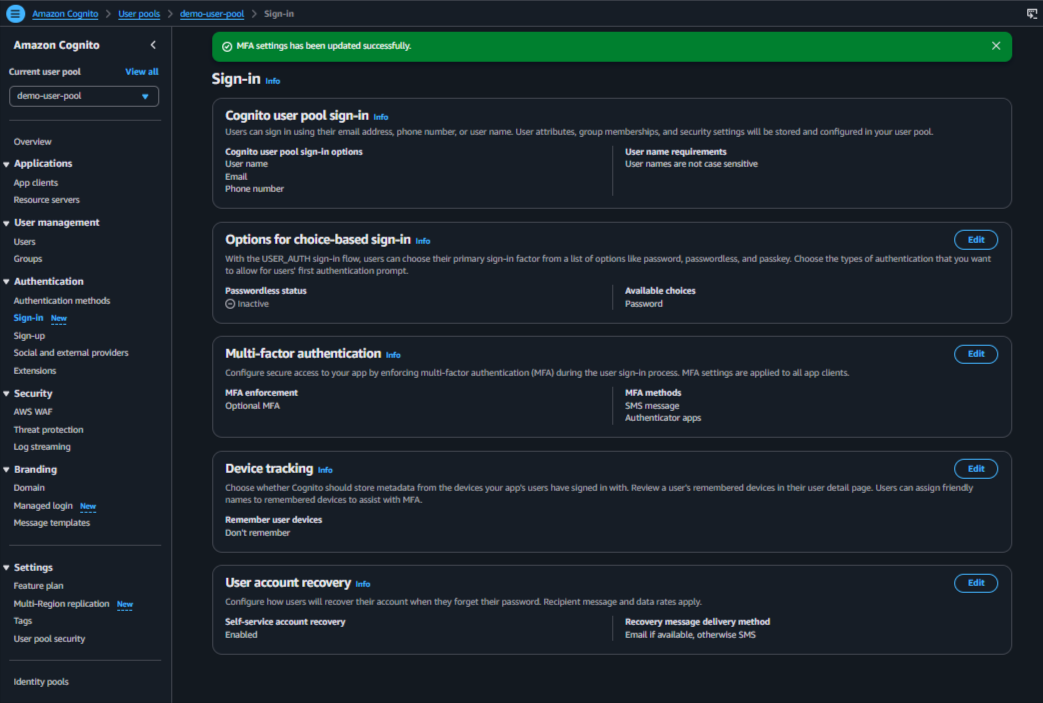Collapse the Security section
The image size is (1043, 703).
(7, 394)
